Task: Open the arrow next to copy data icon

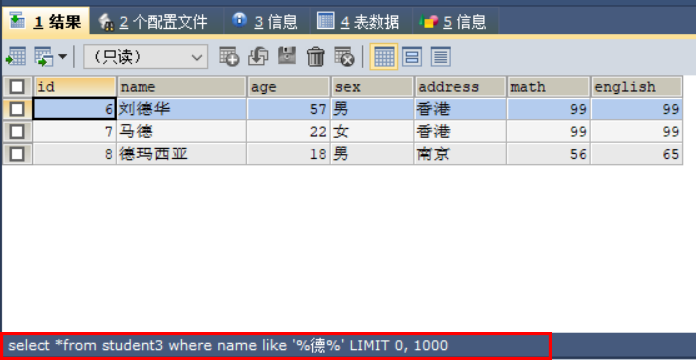Action: tap(62, 57)
